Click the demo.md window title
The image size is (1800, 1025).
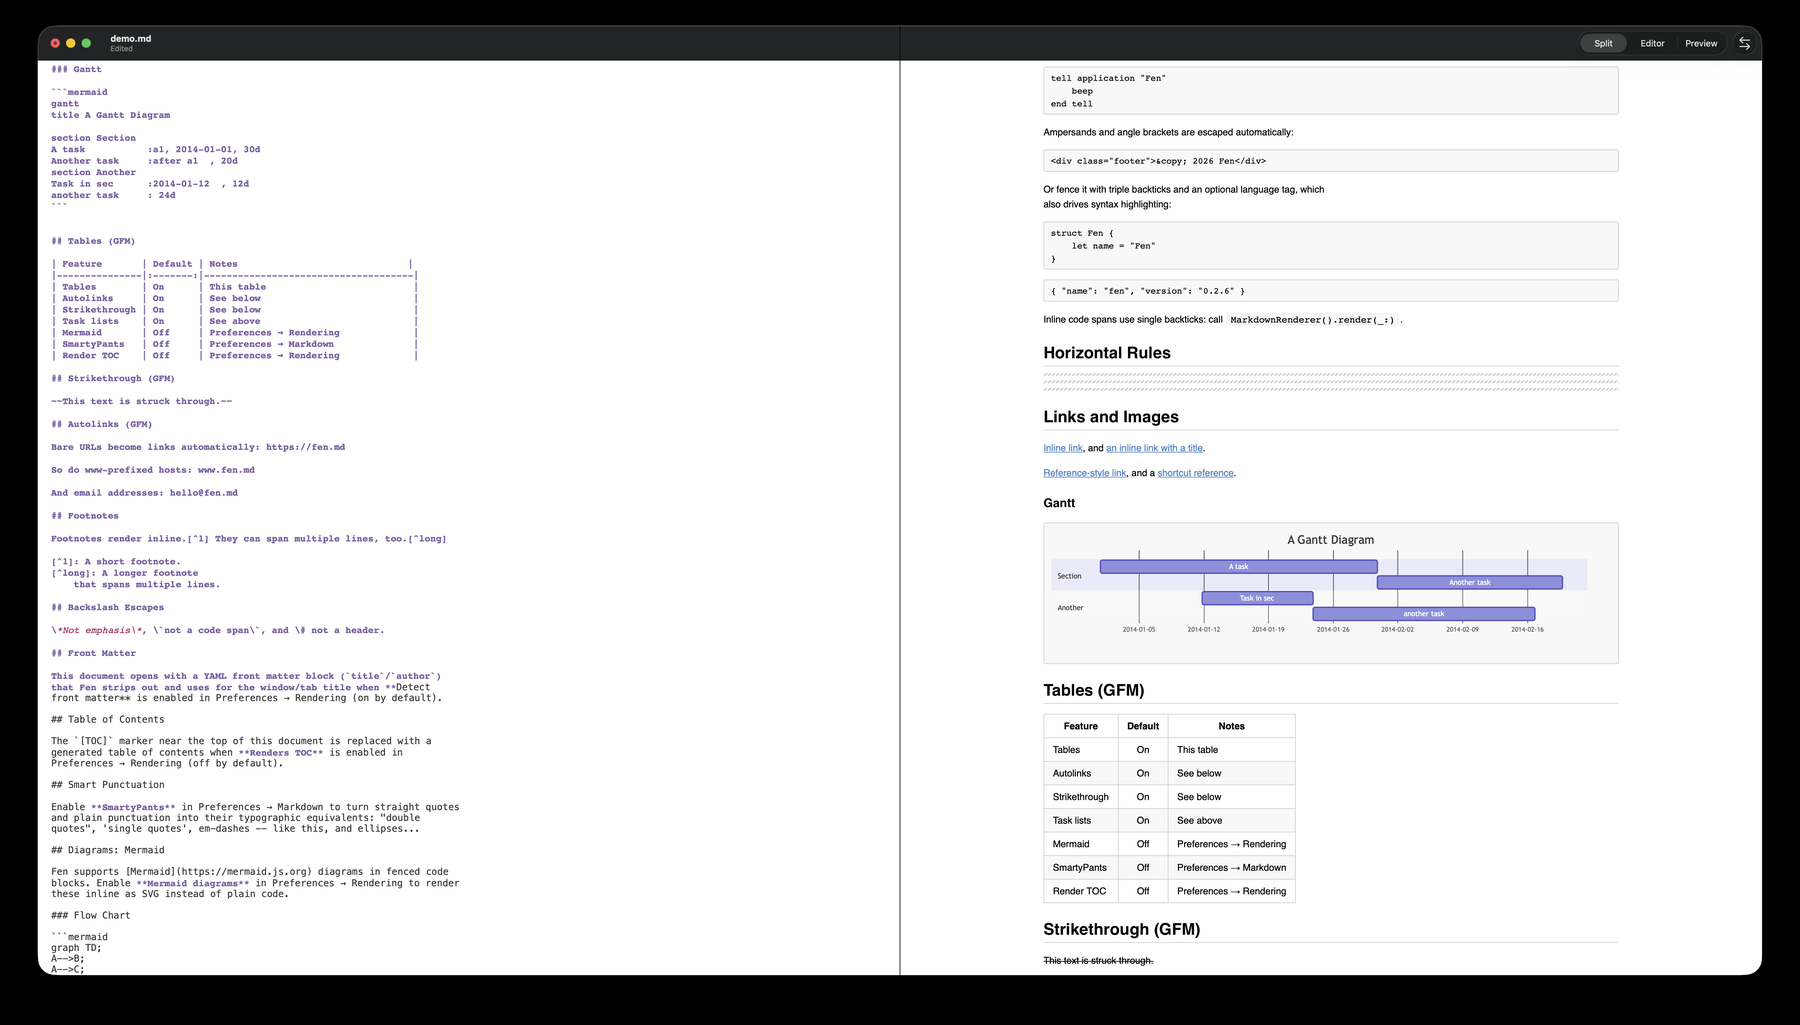coord(131,39)
